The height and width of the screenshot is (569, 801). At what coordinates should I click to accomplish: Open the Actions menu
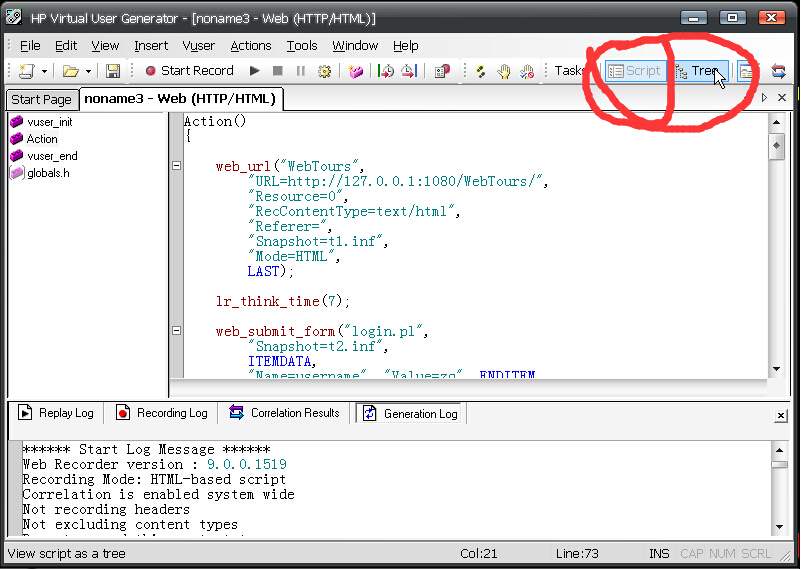pos(251,45)
